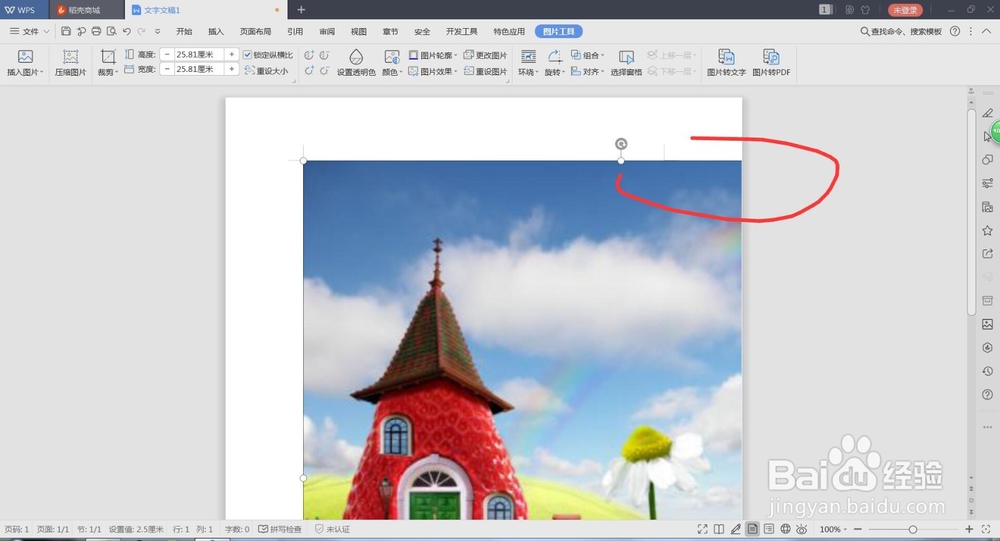Expand the Picture Effects (图片效果) dropdown

(455, 71)
